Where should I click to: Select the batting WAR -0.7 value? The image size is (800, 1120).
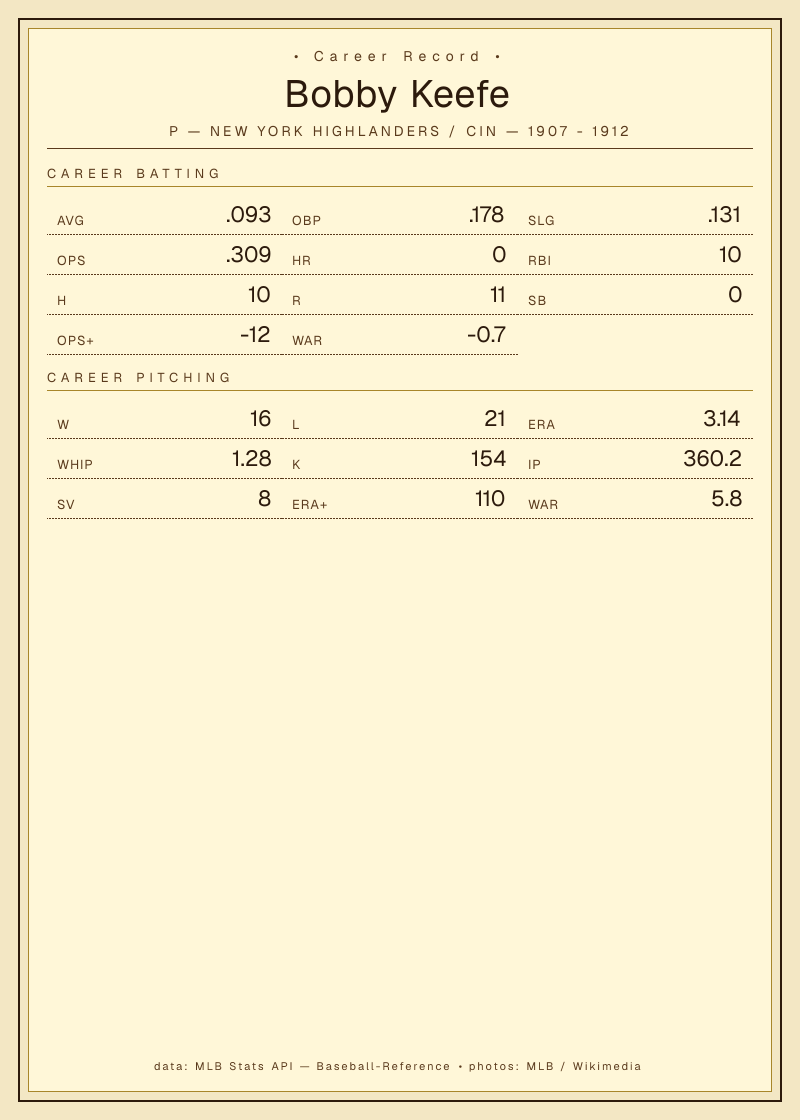pyautogui.click(x=486, y=335)
